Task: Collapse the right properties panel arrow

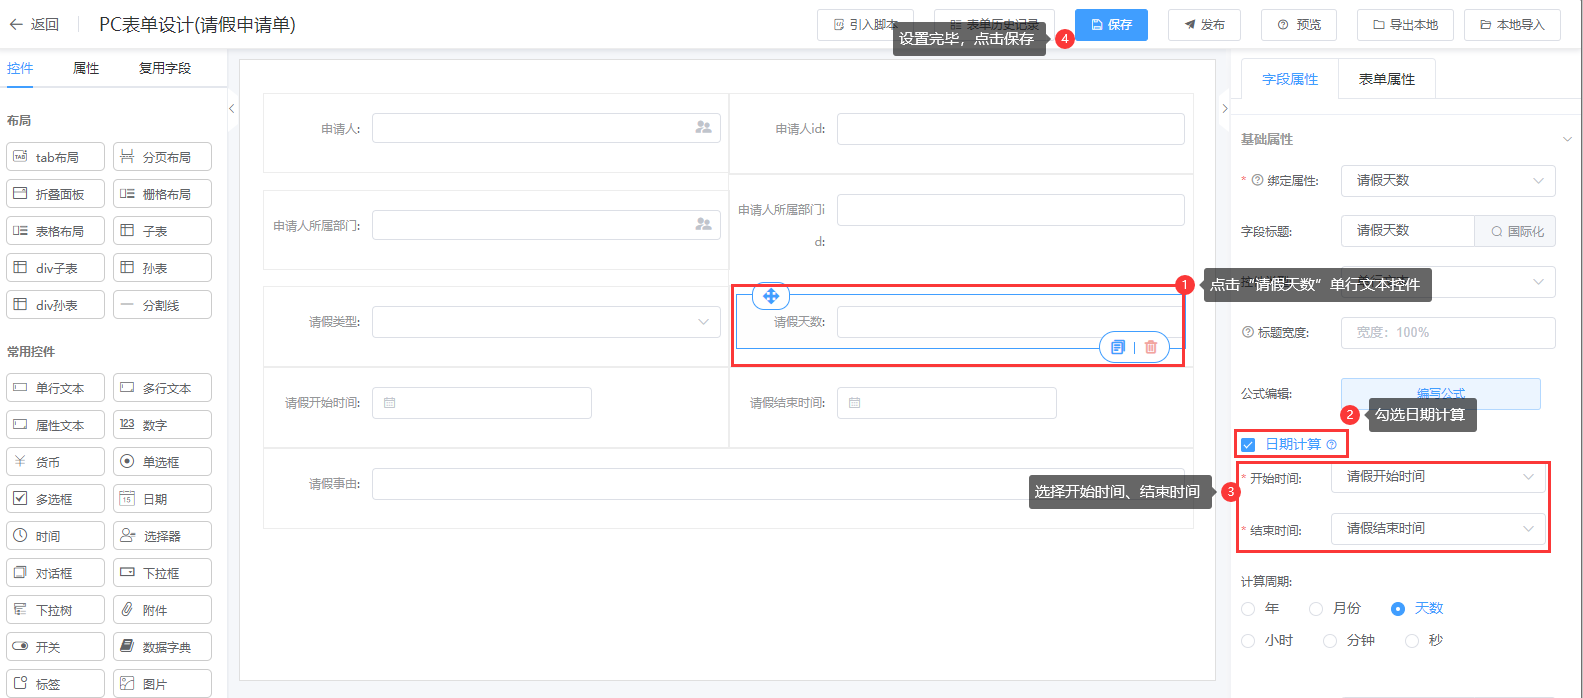Action: 1224,108
